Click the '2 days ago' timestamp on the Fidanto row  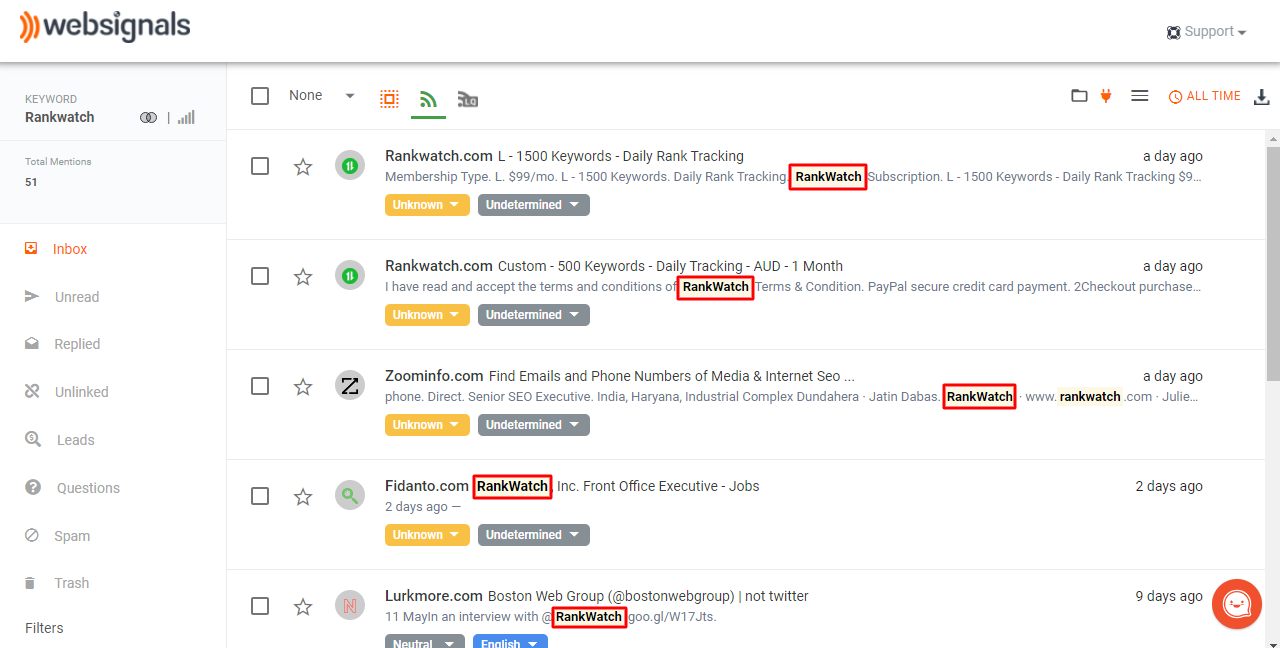(x=1169, y=486)
